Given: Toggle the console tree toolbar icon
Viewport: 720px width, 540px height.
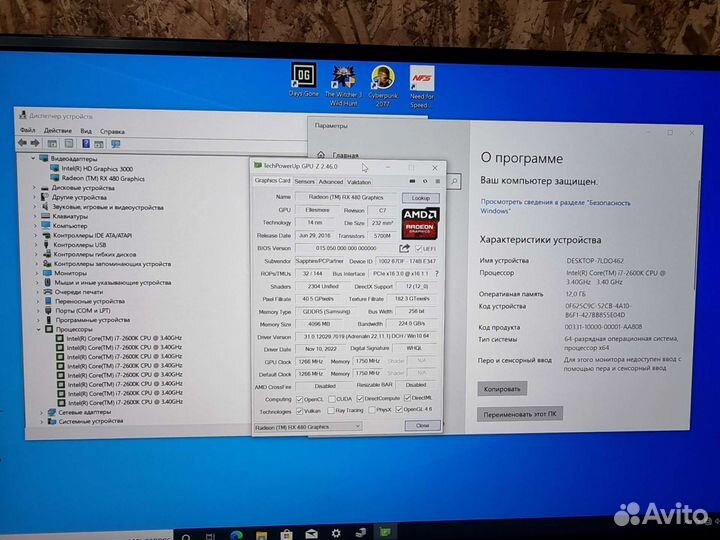Looking at the screenshot, I should coord(52,144).
